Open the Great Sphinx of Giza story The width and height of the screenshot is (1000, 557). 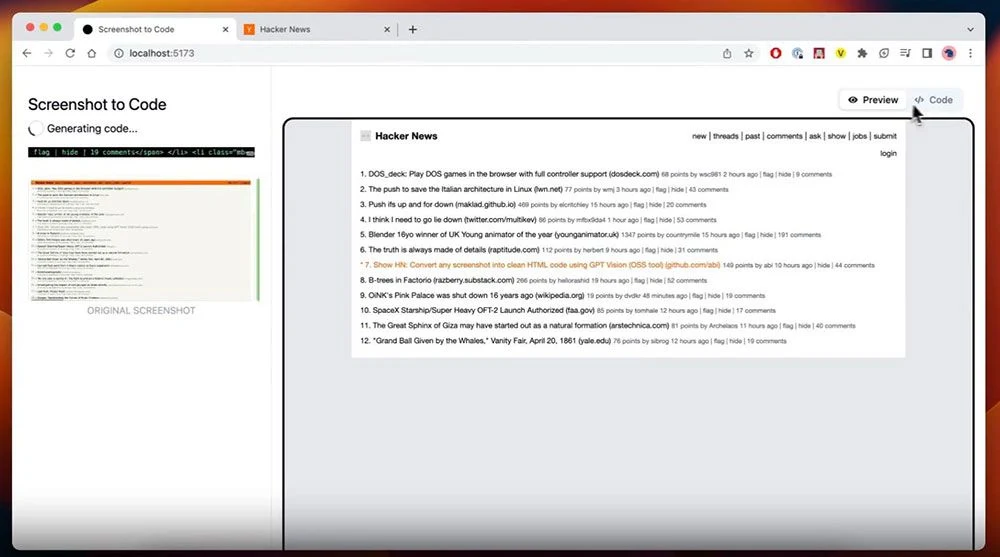point(520,326)
